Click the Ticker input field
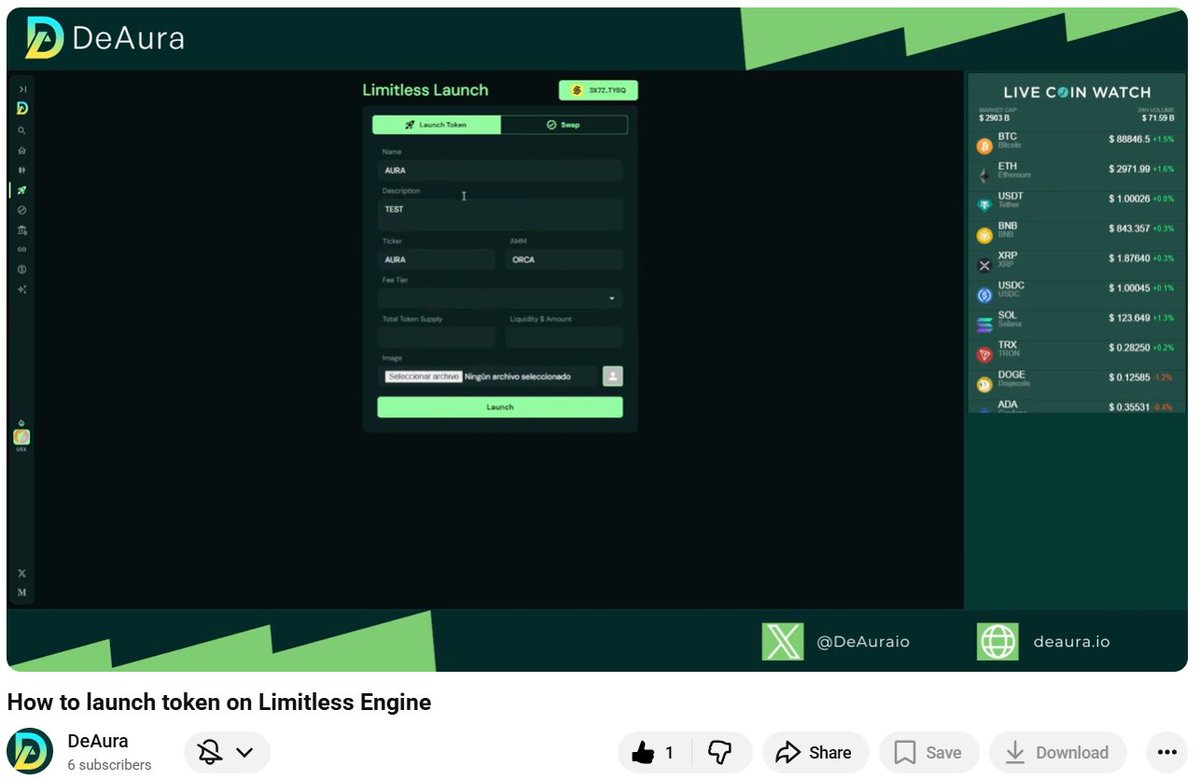Image resolution: width=1200 pixels, height=780 pixels. [436, 259]
